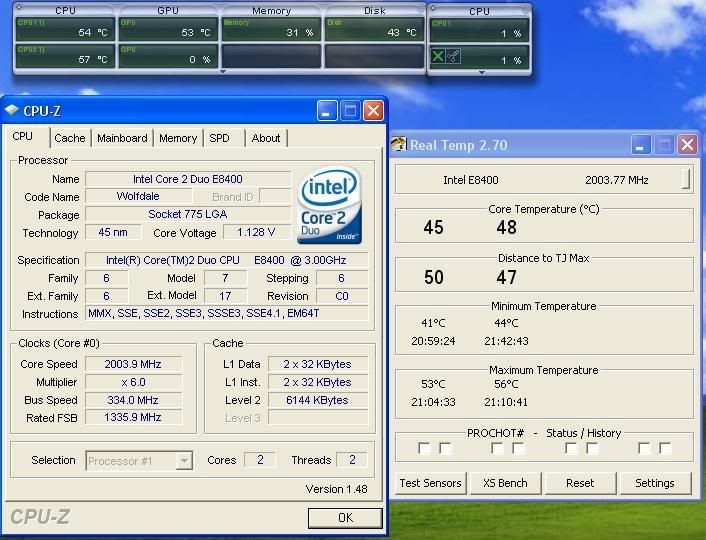Viewport: 706px width, 540px height.
Task: Click Intel E8400 label in Real Temp
Action: click(471, 180)
